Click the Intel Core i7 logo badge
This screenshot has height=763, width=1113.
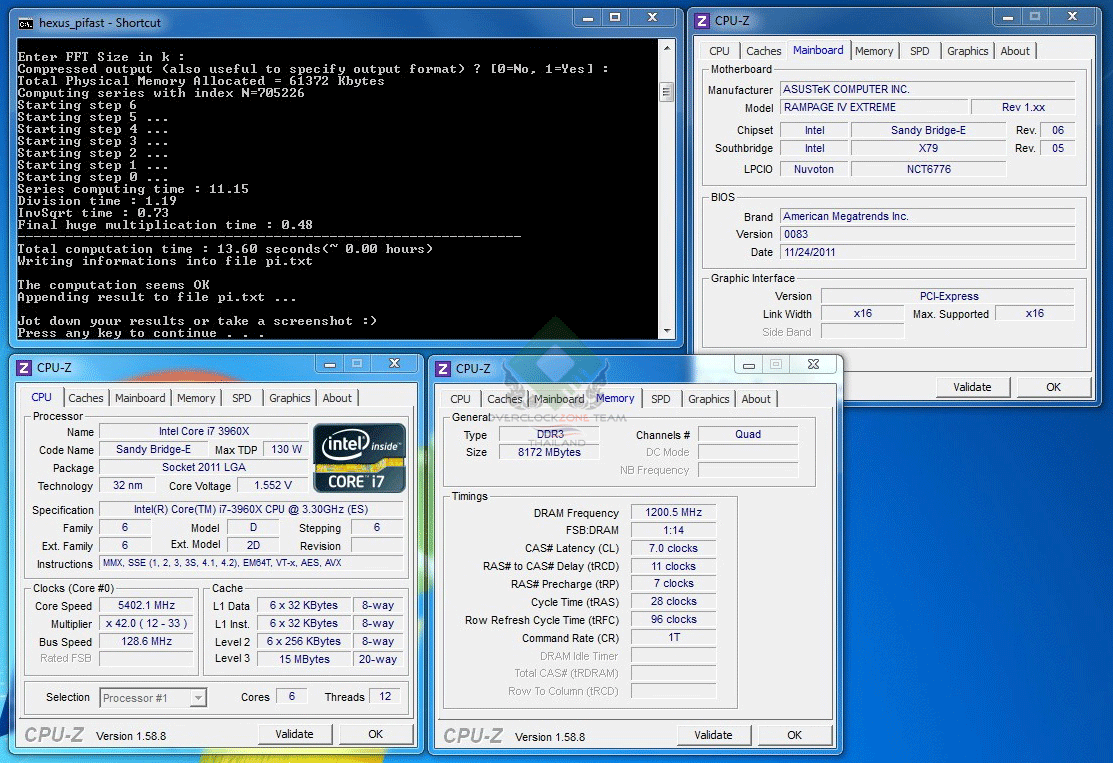click(x=359, y=458)
